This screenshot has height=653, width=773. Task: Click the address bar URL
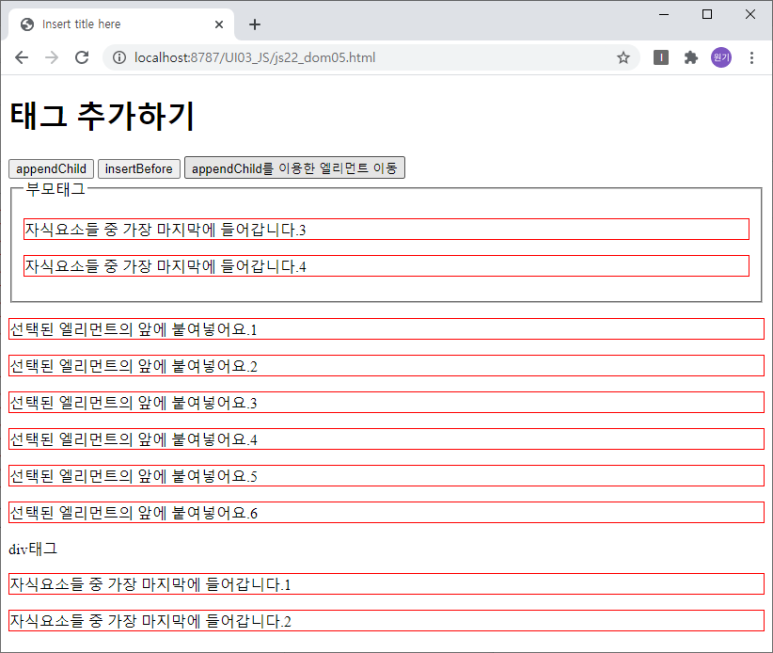(255, 58)
